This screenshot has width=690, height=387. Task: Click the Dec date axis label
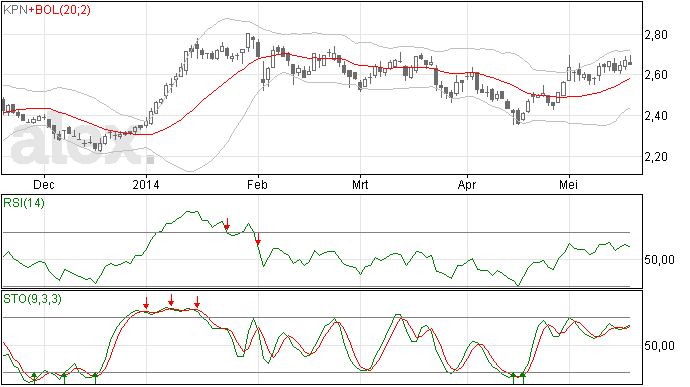pyautogui.click(x=44, y=184)
